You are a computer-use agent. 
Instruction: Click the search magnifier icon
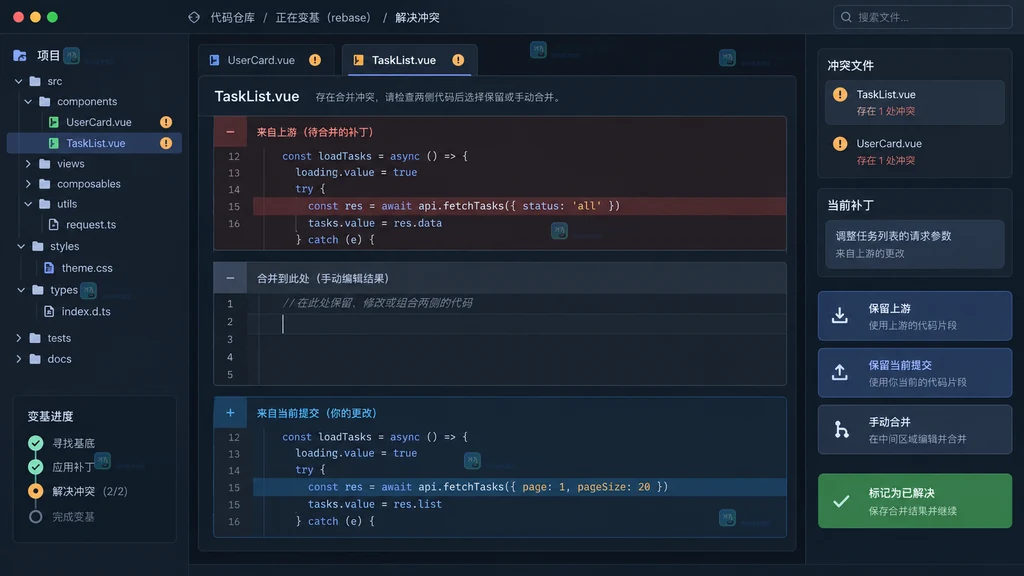tap(846, 17)
